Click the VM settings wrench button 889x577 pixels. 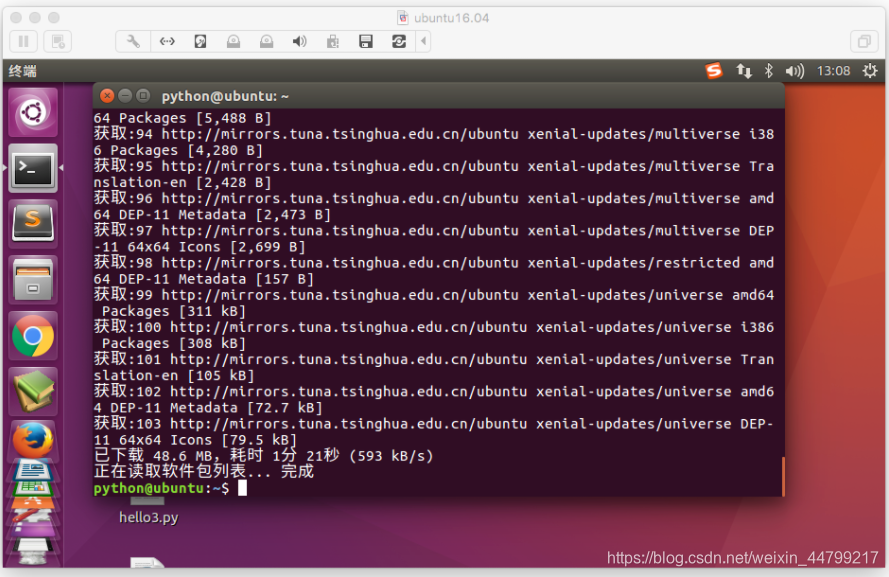131,41
